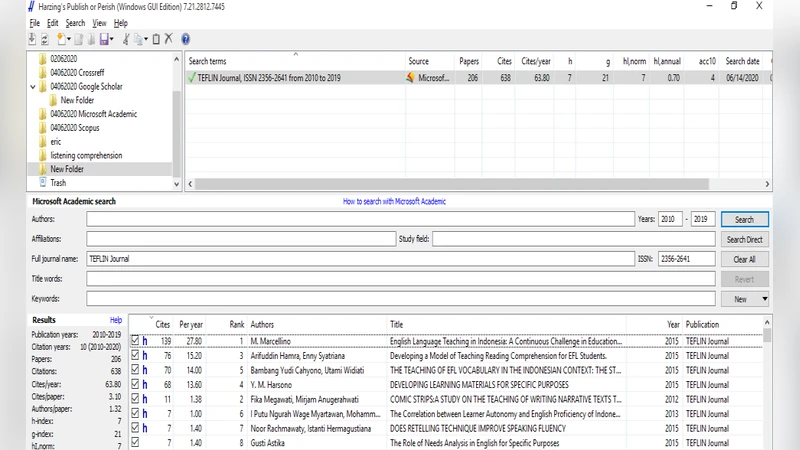Screen dimensions: 800x450
Task: Open How to search with Microsoft Academic link
Action: coord(394,201)
